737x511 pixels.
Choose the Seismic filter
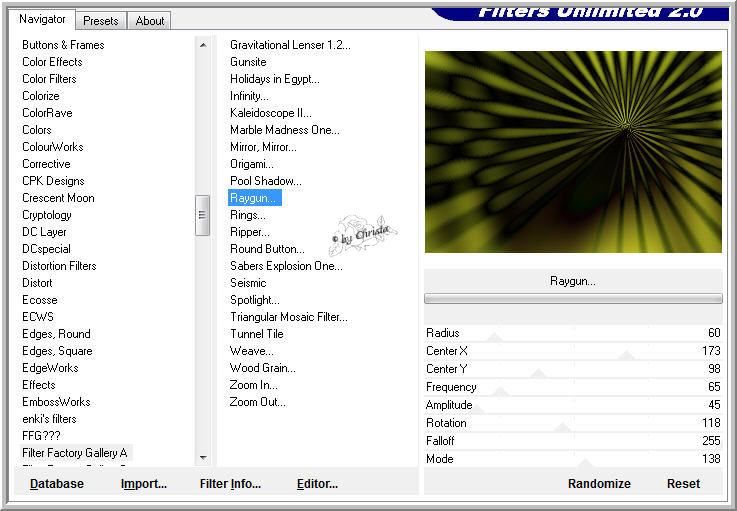[x=248, y=283]
